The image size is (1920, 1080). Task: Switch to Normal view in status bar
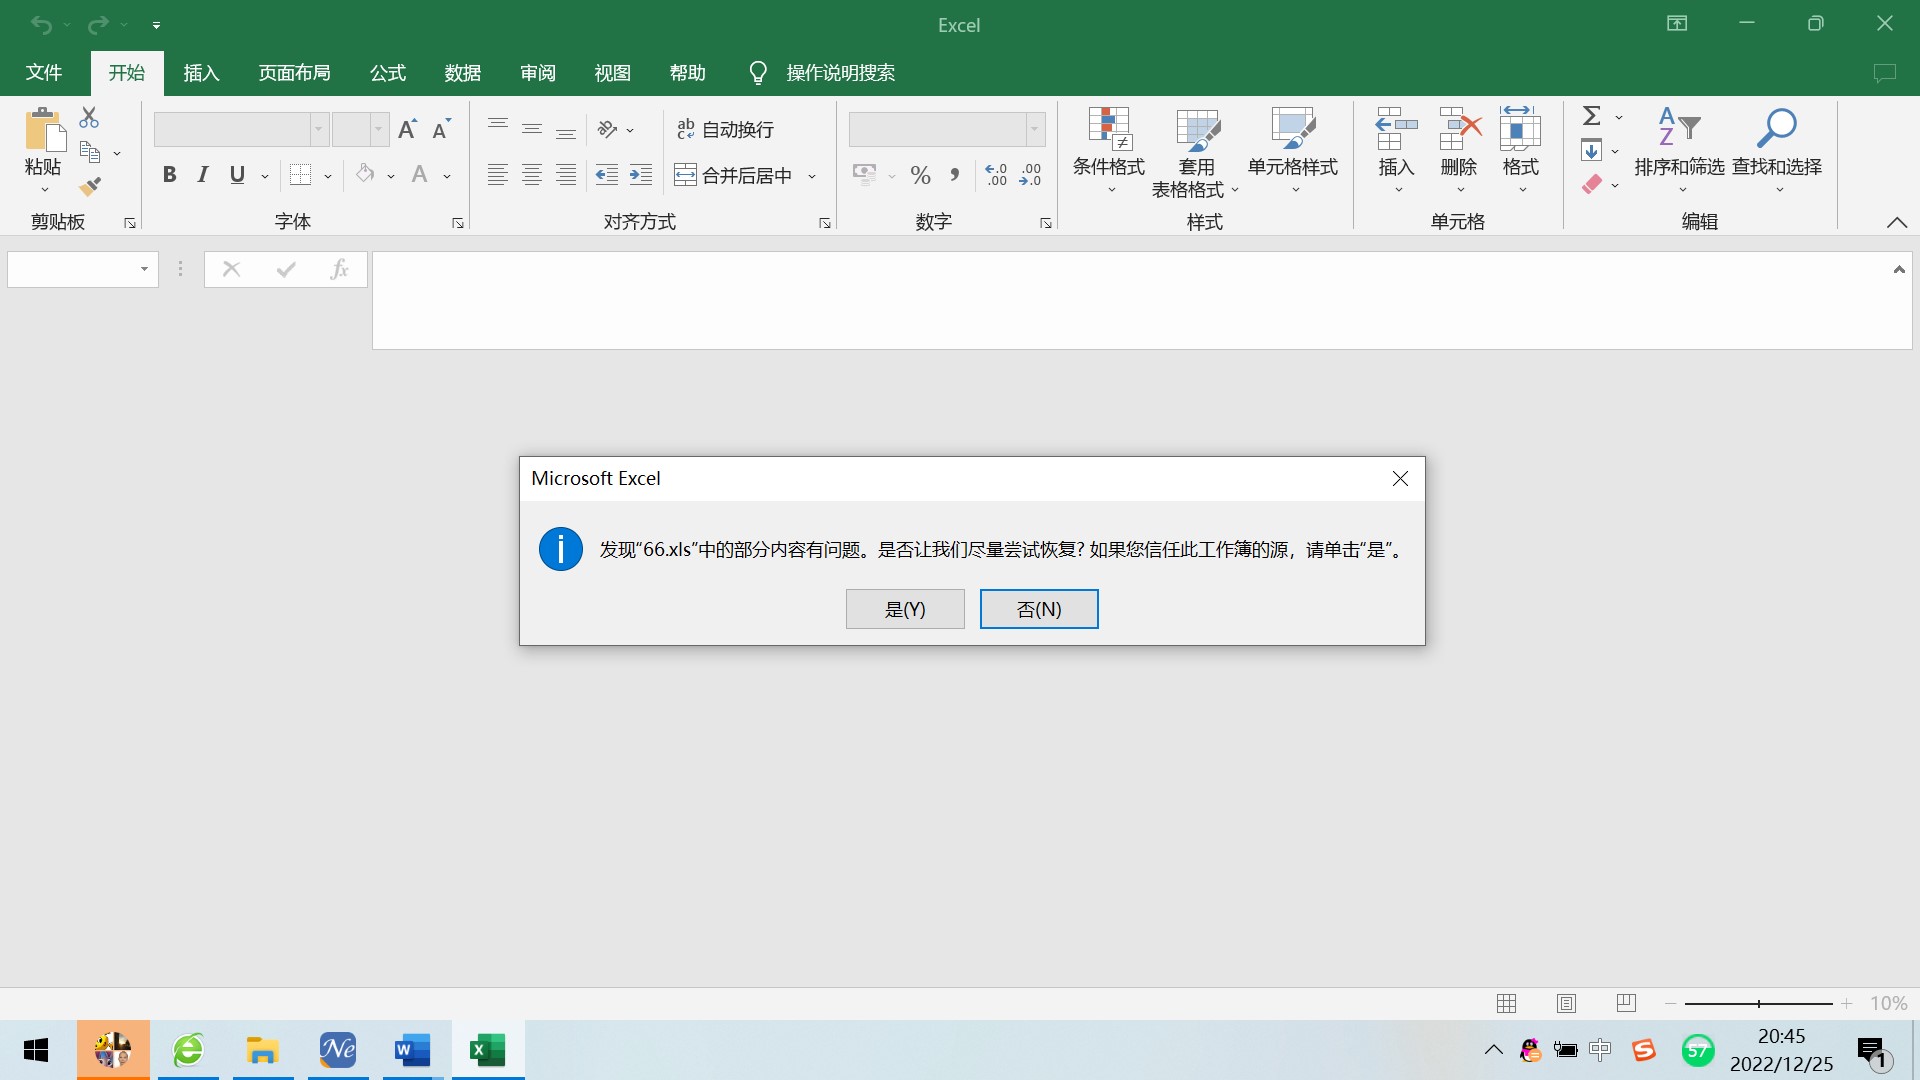click(1507, 1003)
